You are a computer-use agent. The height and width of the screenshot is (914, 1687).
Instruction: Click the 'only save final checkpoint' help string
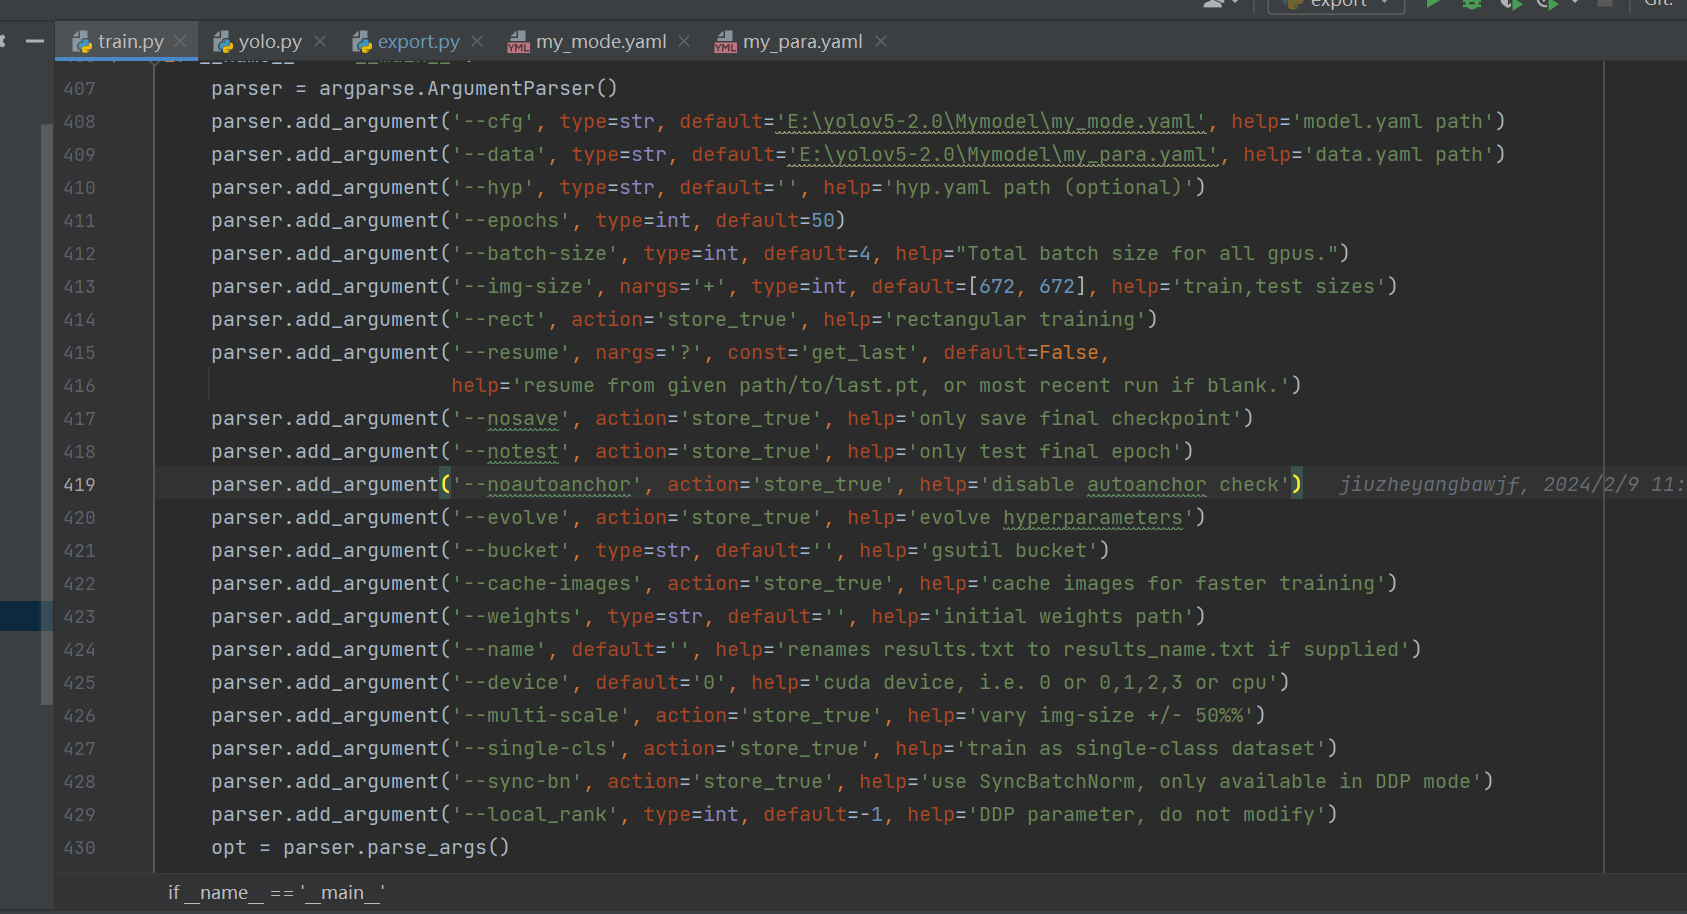click(x=1073, y=418)
